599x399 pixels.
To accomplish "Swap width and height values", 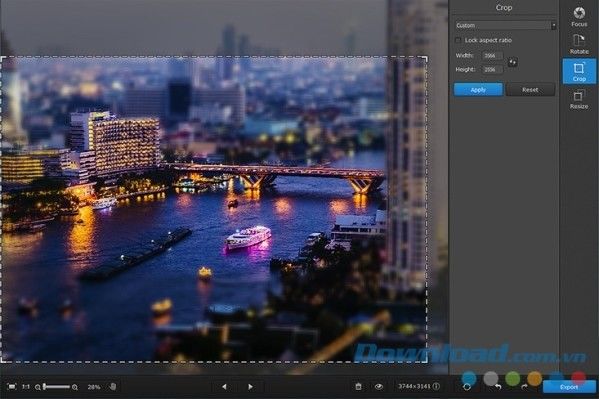I will pos(512,62).
